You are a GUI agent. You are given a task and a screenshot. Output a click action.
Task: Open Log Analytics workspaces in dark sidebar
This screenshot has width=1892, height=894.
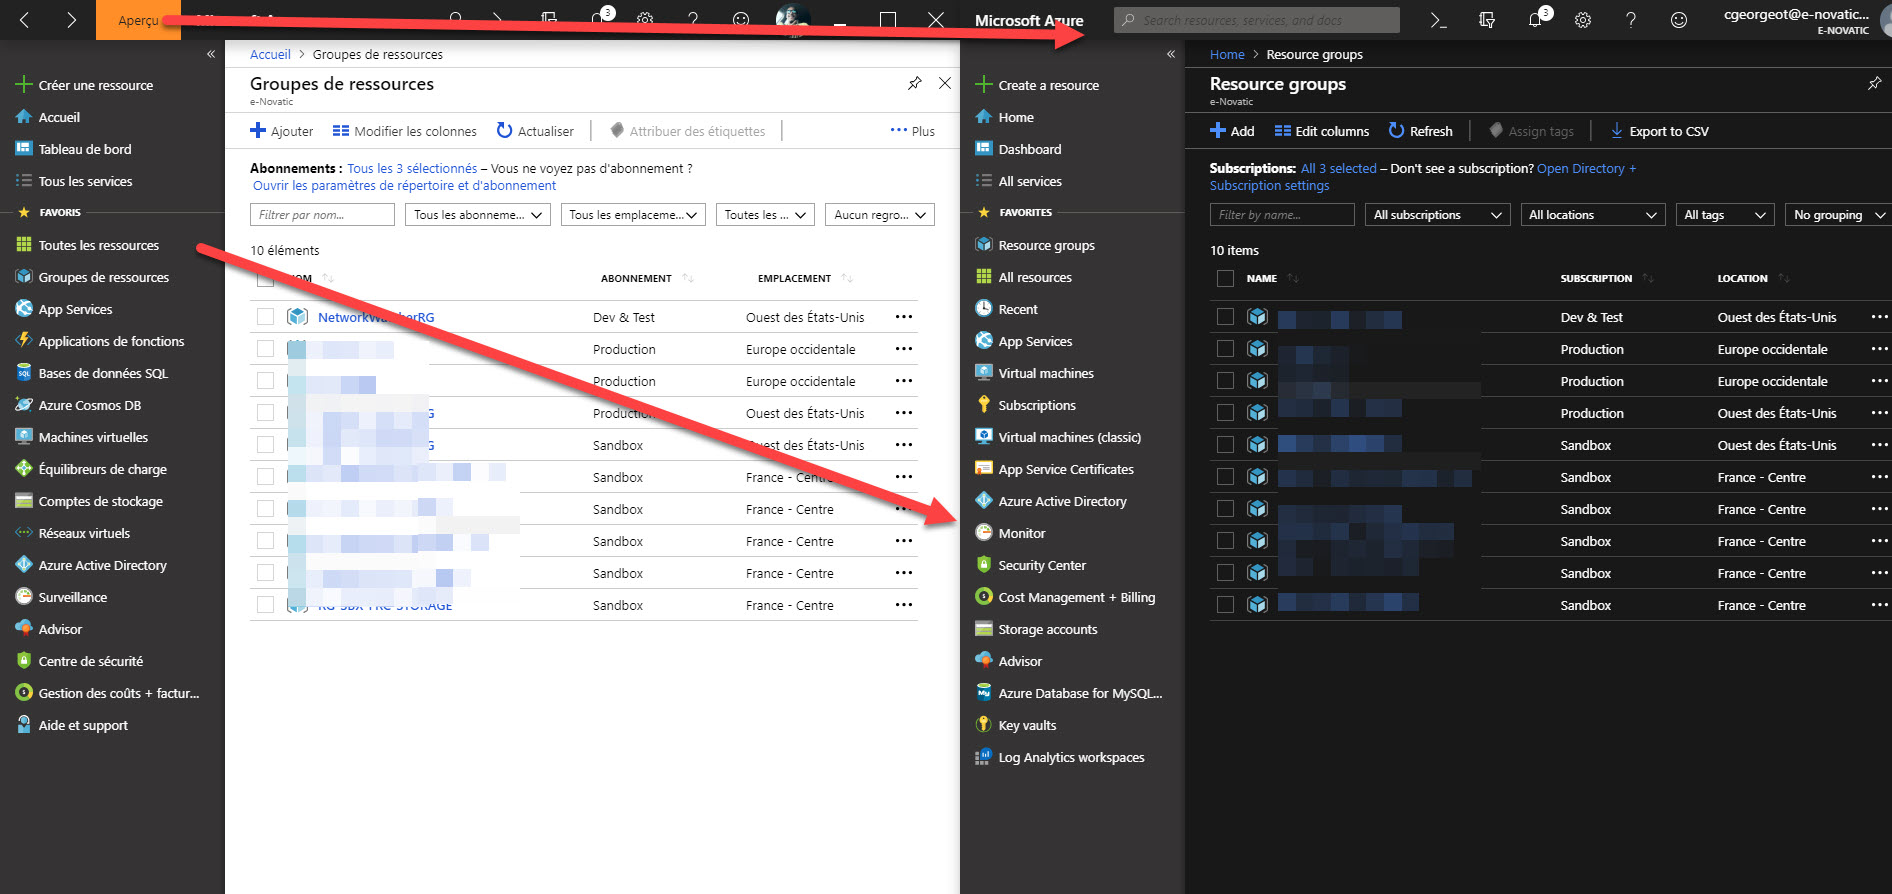point(1071,757)
